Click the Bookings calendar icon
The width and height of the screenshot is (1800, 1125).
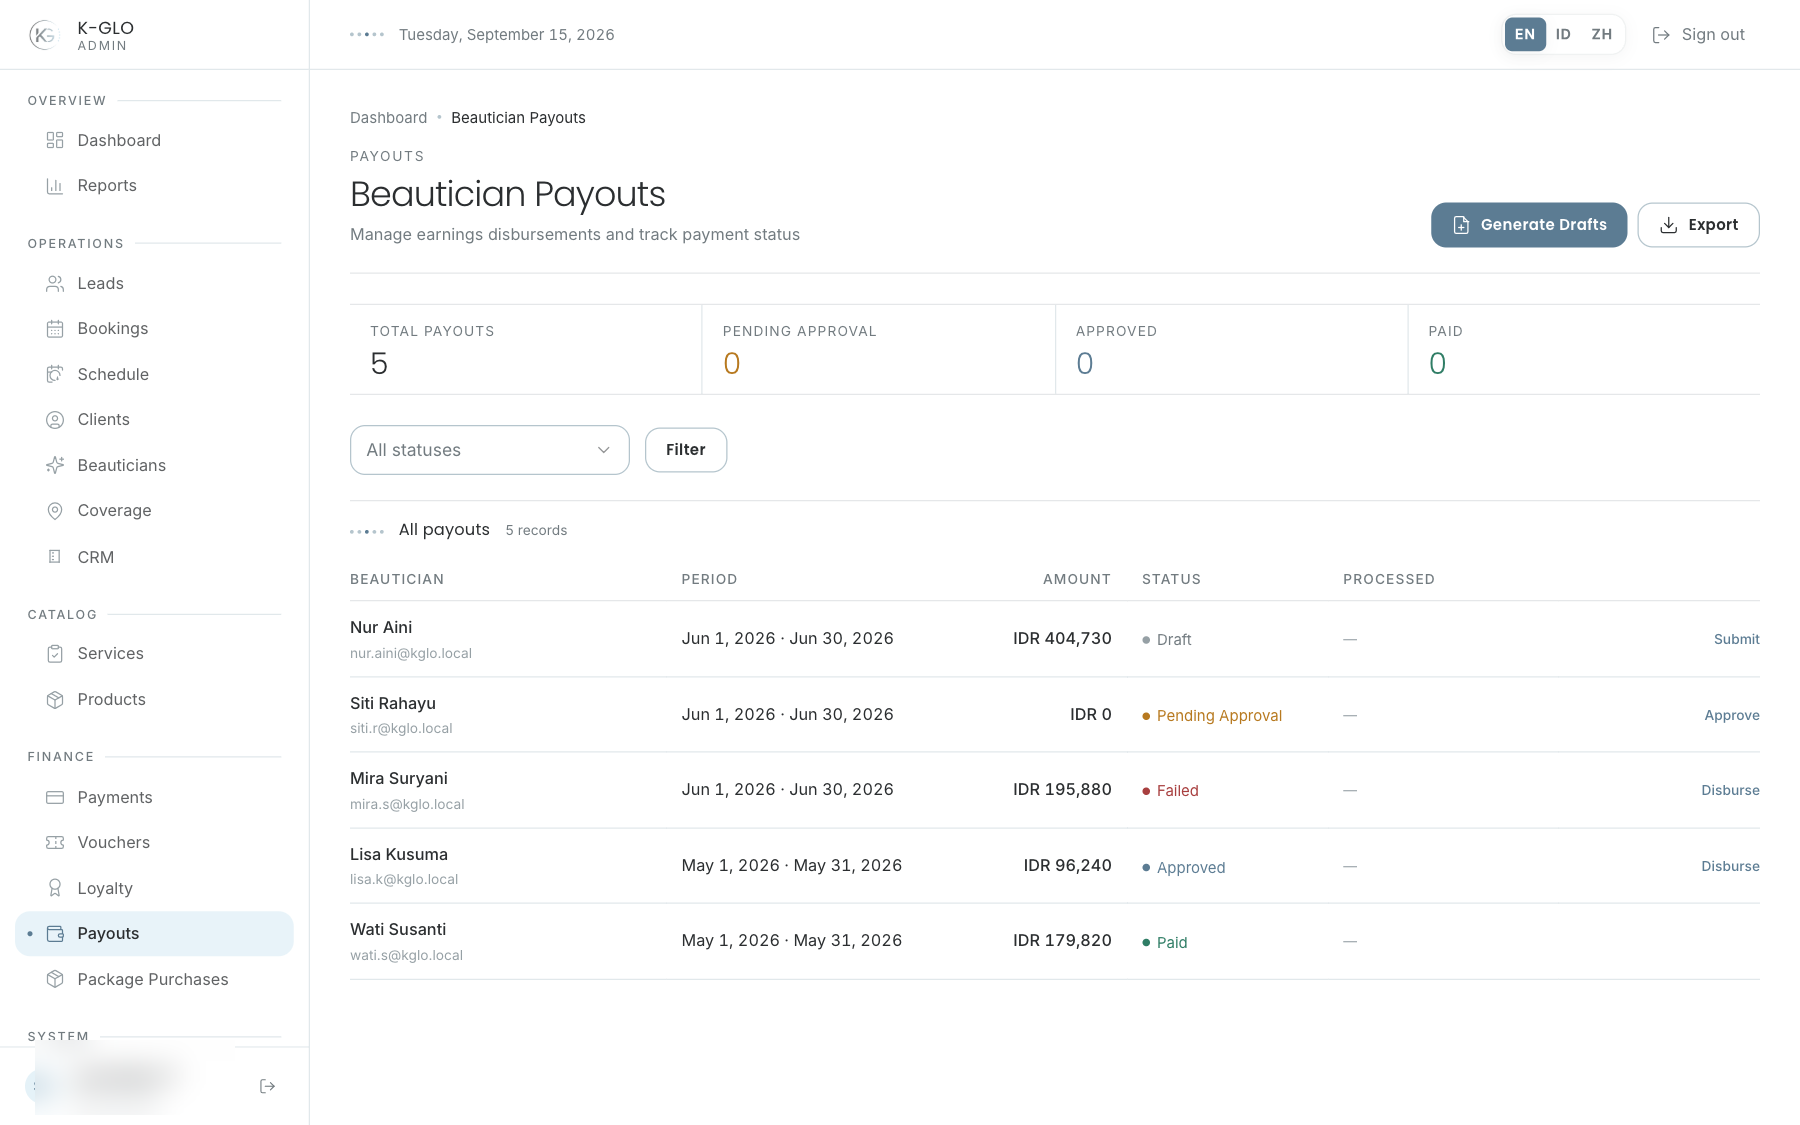pyautogui.click(x=55, y=329)
